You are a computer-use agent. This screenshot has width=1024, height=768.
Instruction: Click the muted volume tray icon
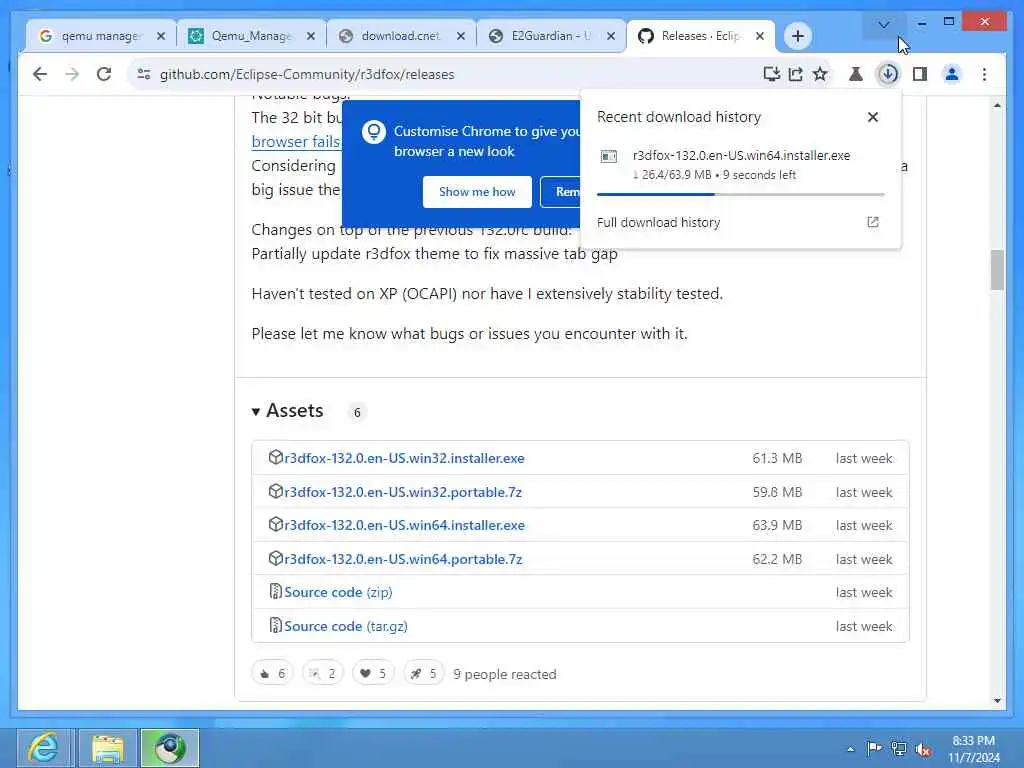[923, 749]
